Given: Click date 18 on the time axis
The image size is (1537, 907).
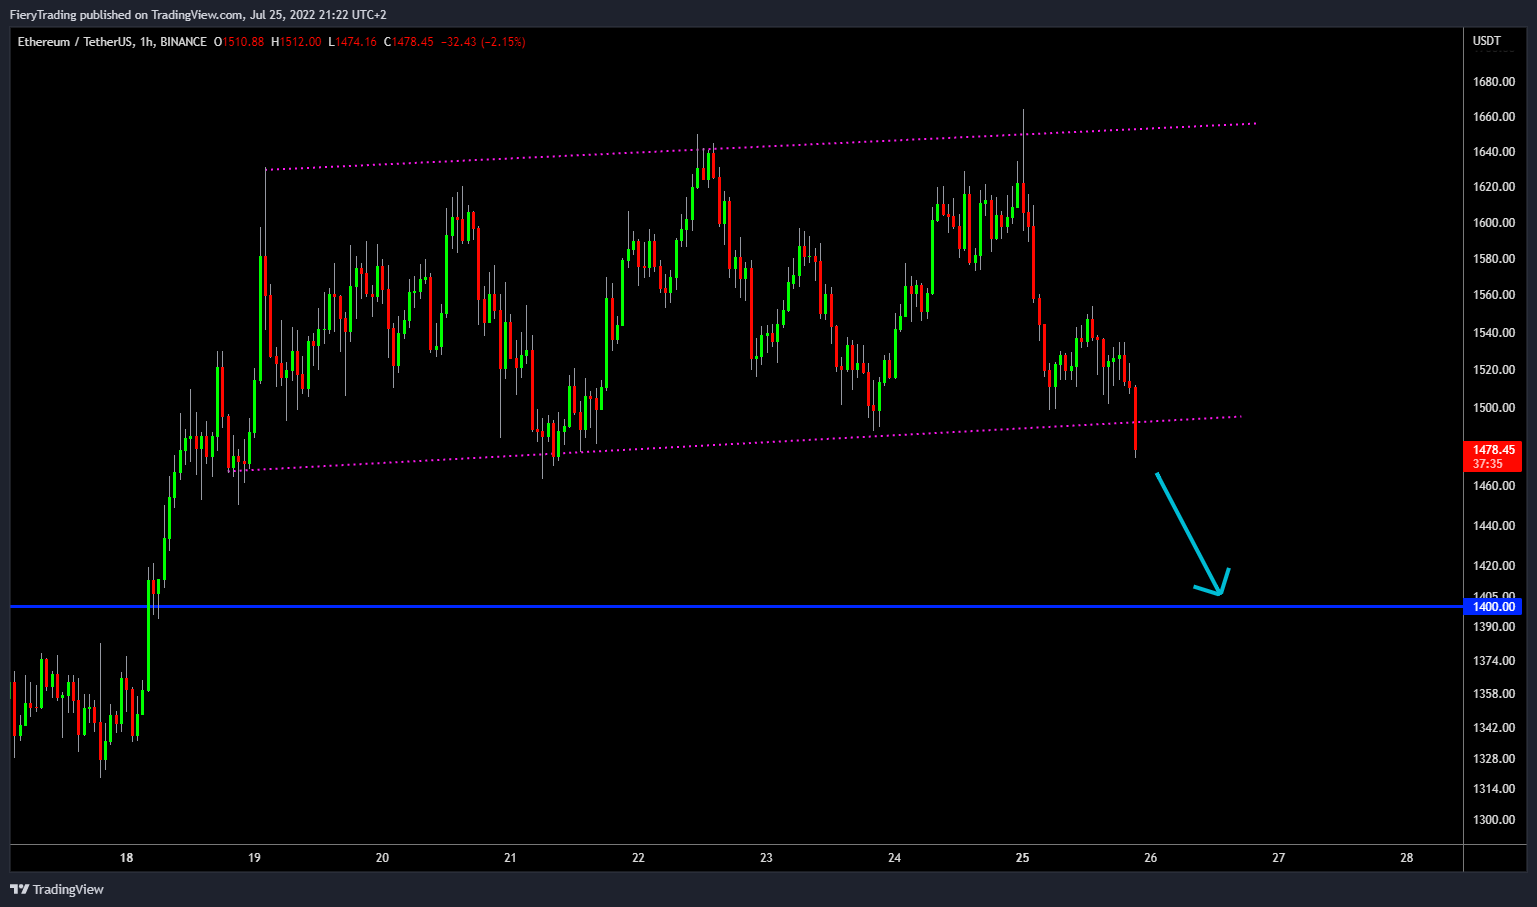Looking at the screenshot, I should click(x=126, y=858).
